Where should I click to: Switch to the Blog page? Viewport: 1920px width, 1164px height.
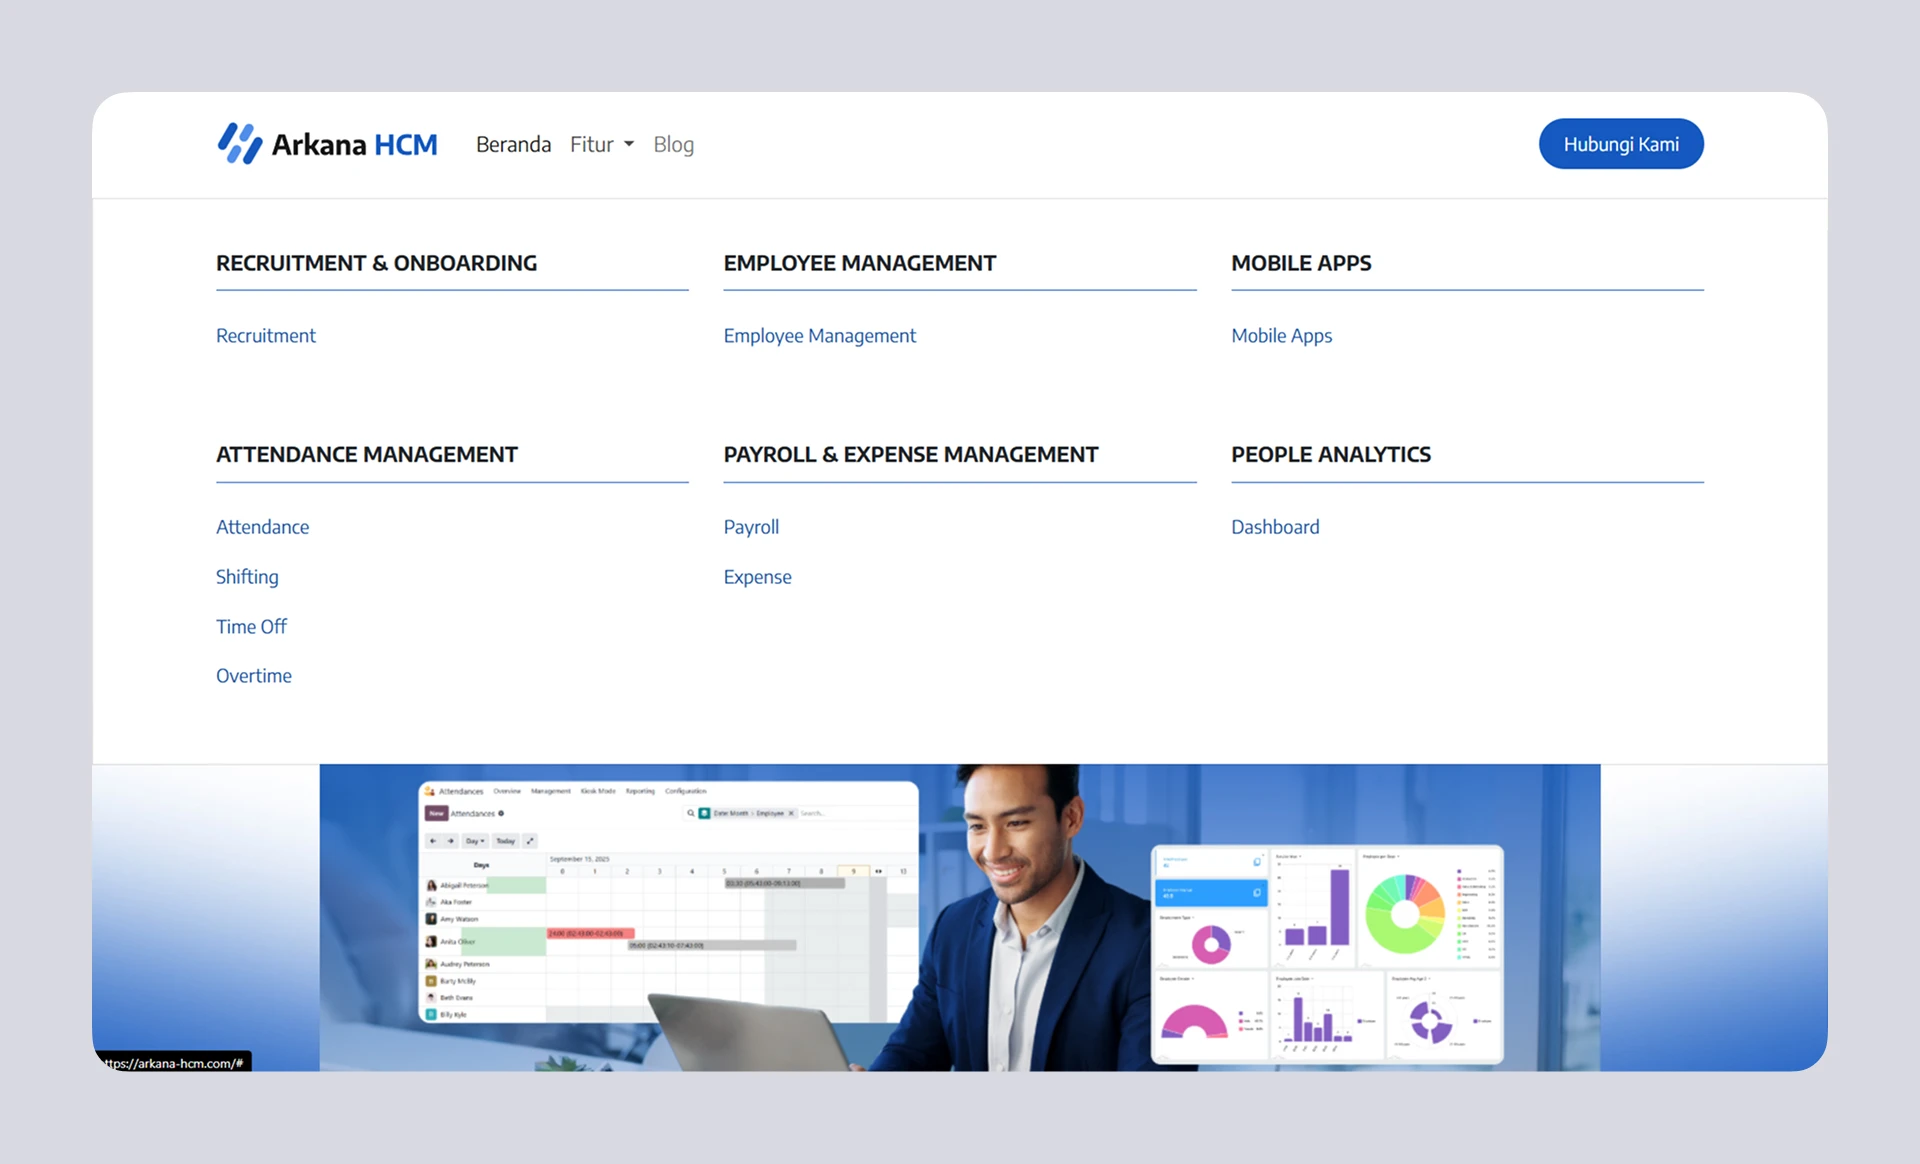tap(673, 144)
